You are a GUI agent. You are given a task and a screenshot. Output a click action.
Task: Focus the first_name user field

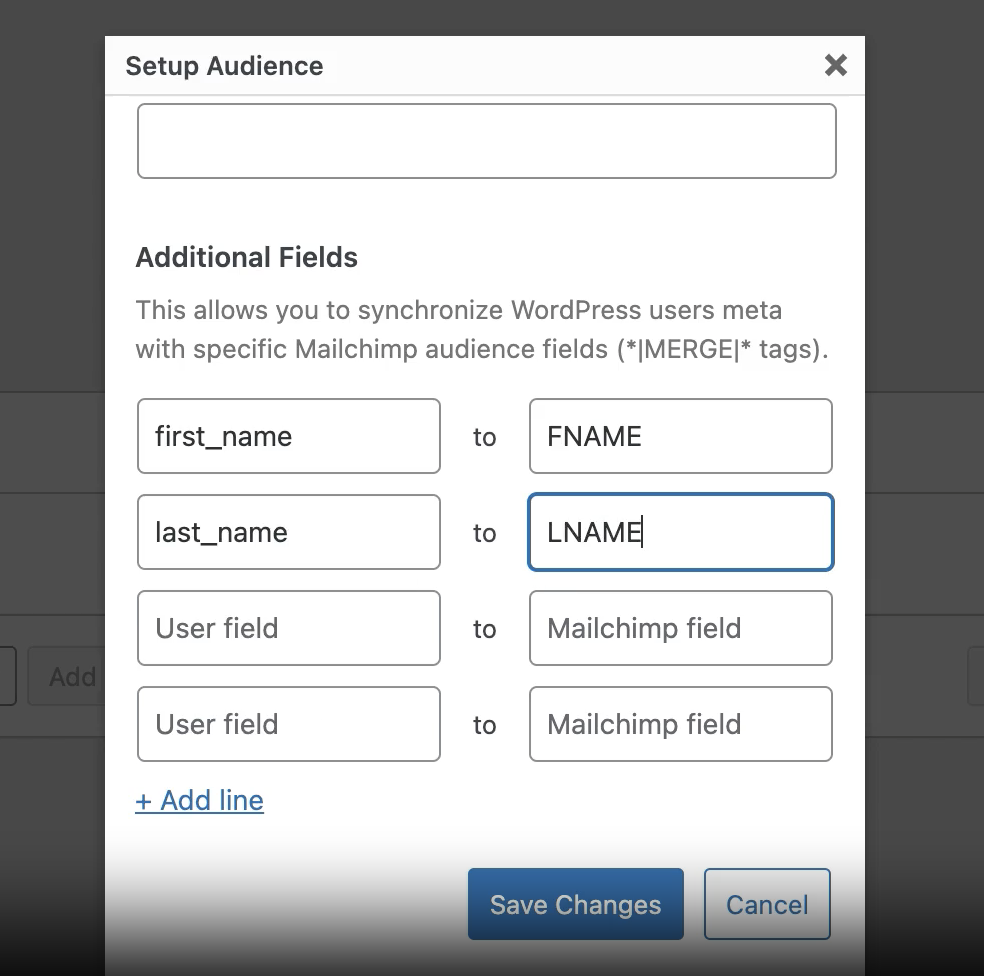pos(288,436)
